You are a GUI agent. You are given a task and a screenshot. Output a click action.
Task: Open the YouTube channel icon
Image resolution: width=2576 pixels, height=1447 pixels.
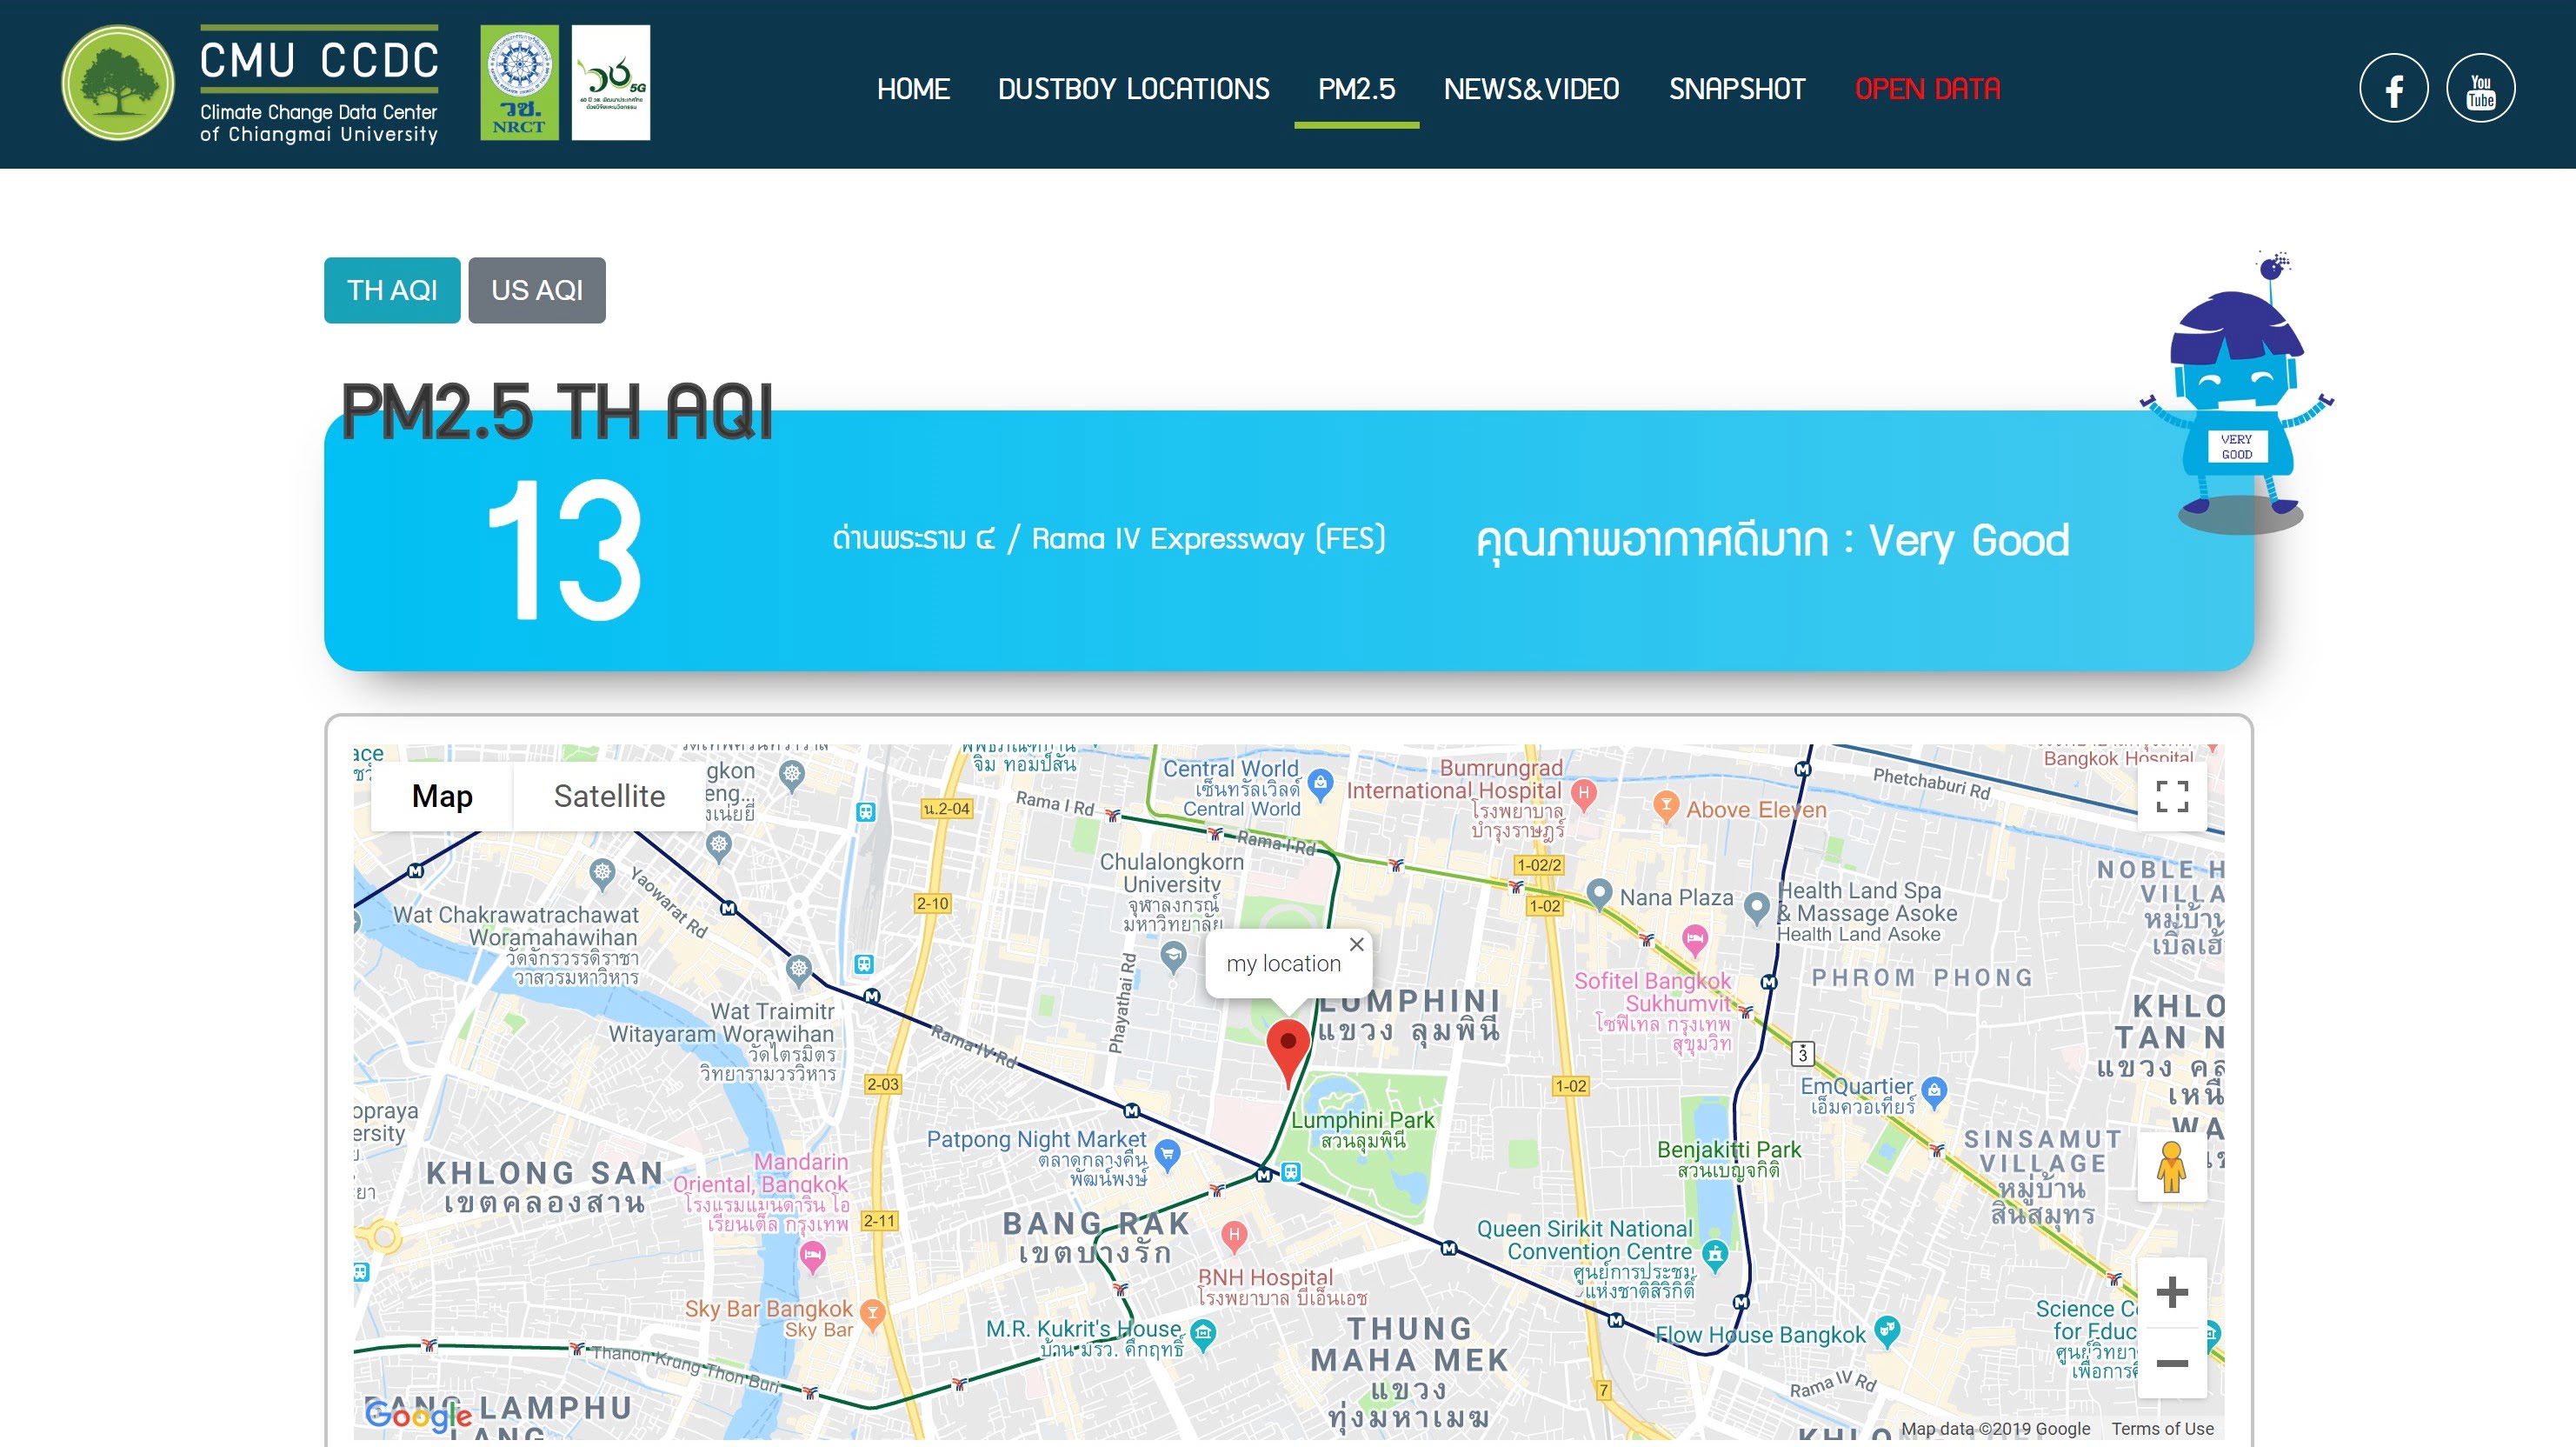coord(2481,88)
